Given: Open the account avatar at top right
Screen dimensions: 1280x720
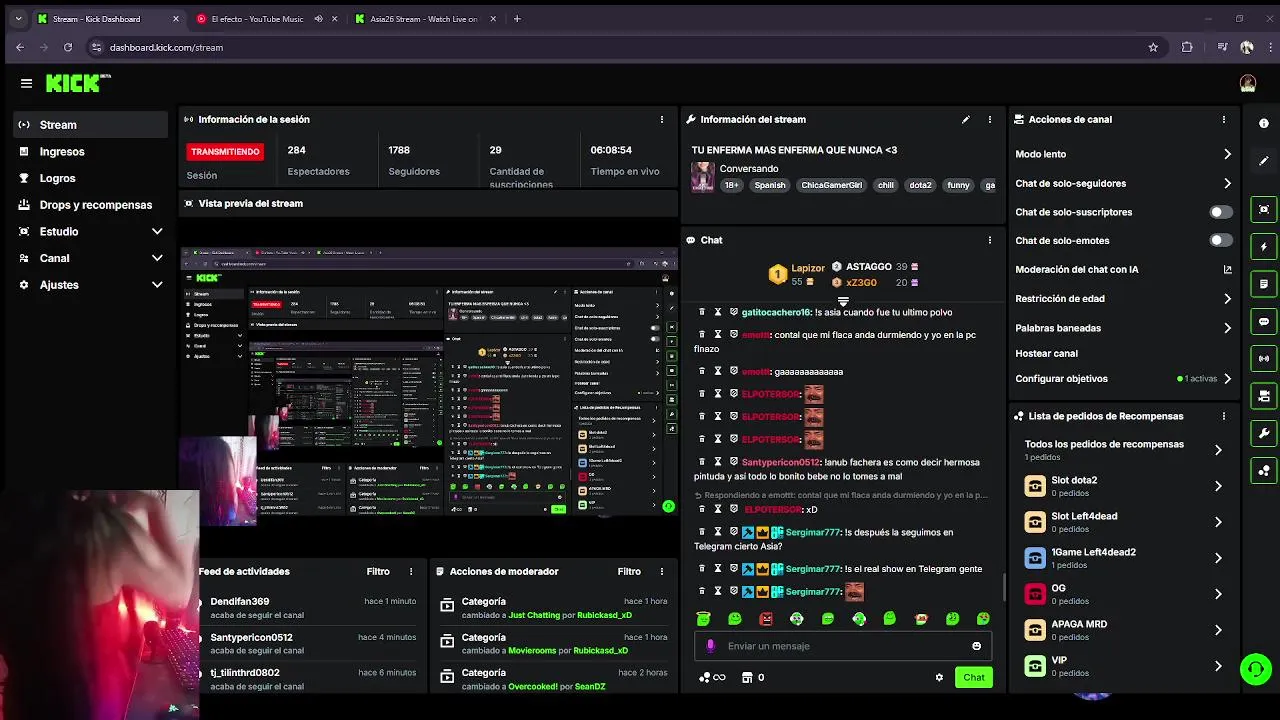Looking at the screenshot, I should click(1247, 84).
